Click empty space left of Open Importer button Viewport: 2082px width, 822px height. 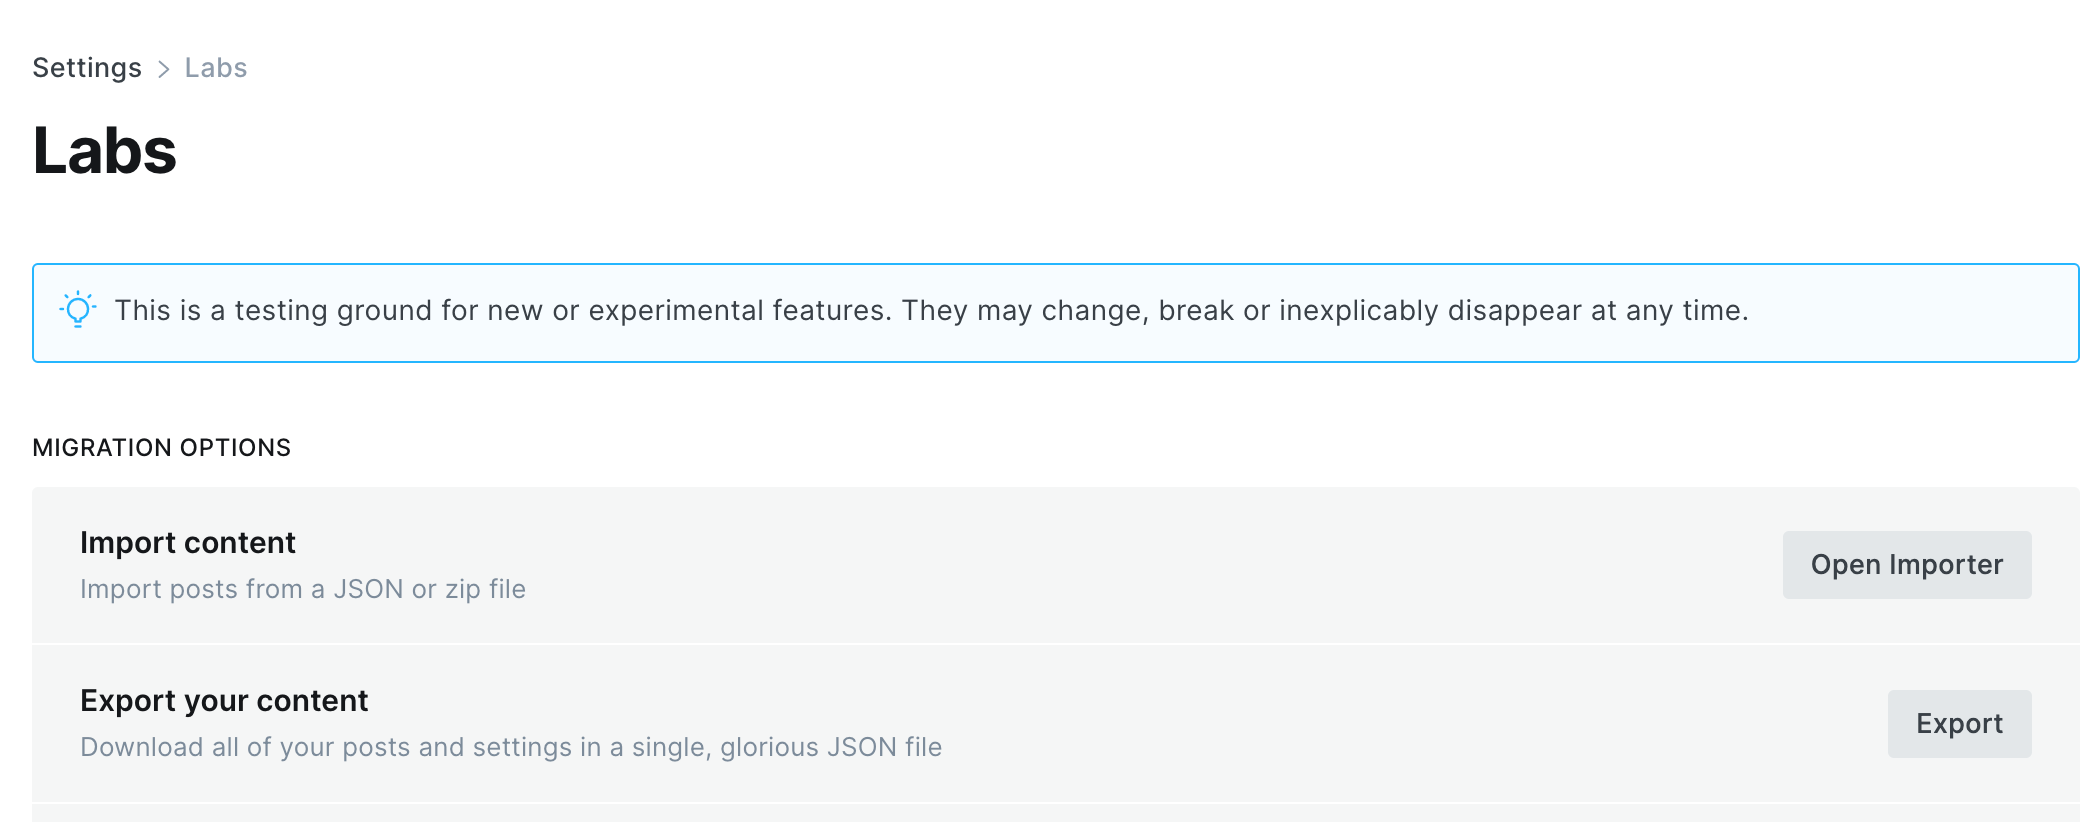[1150, 565]
